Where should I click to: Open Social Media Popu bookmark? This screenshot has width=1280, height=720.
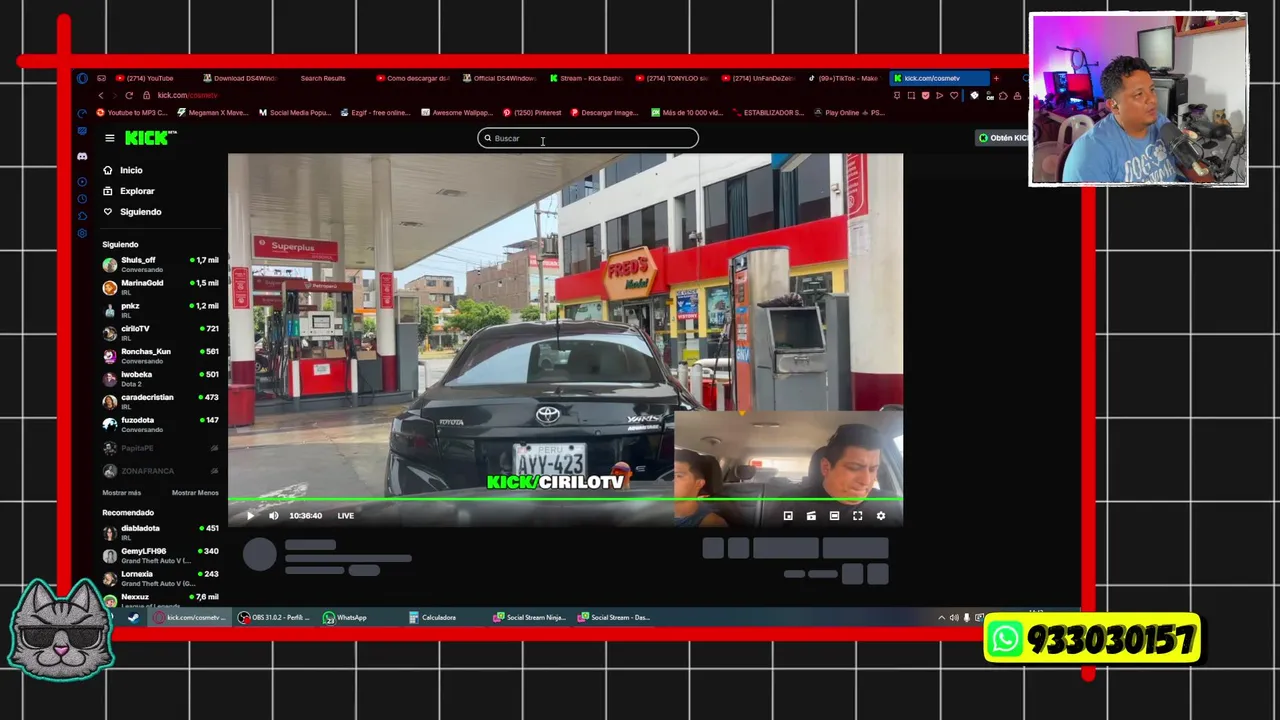[x=295, y=113]
